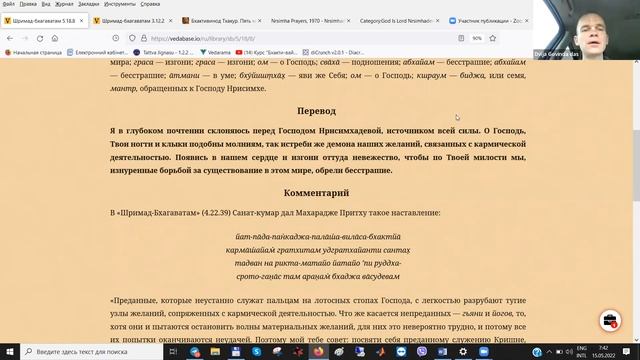Open Електронний кабінет bookmark
This screenshot has width=640, height=360.
tap(98, 52)
